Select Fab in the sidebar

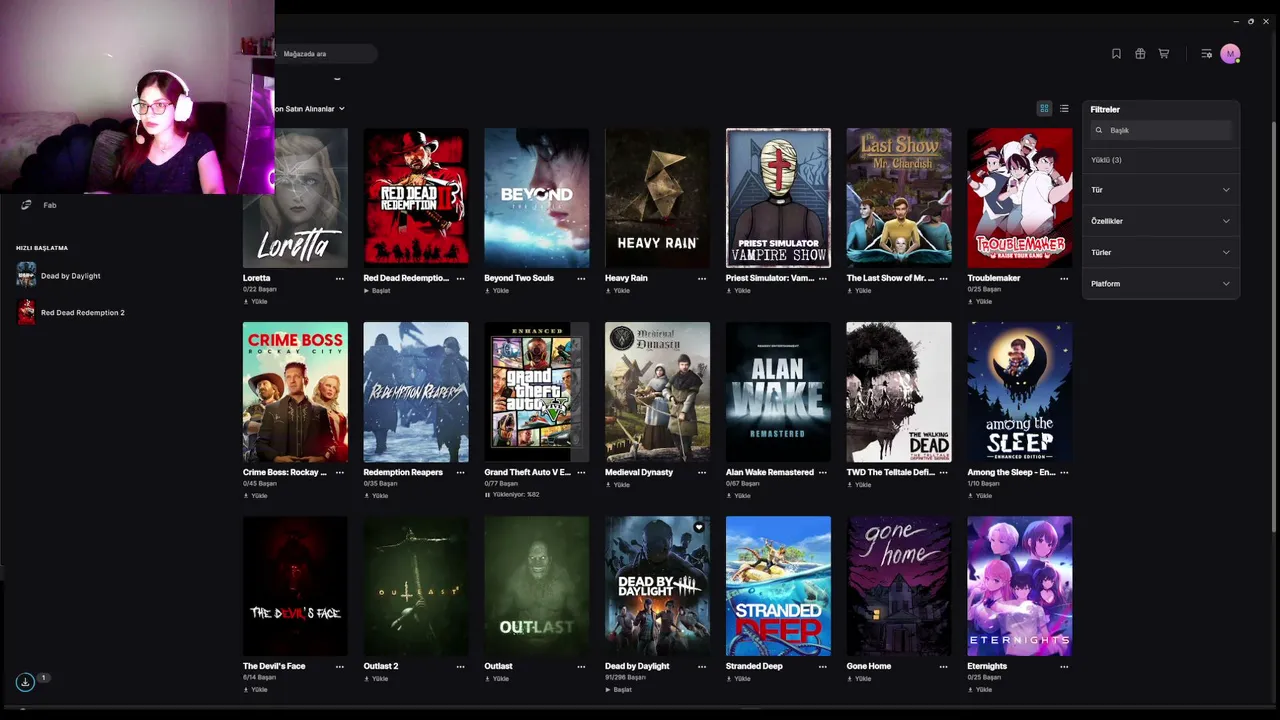click(50, 205)
